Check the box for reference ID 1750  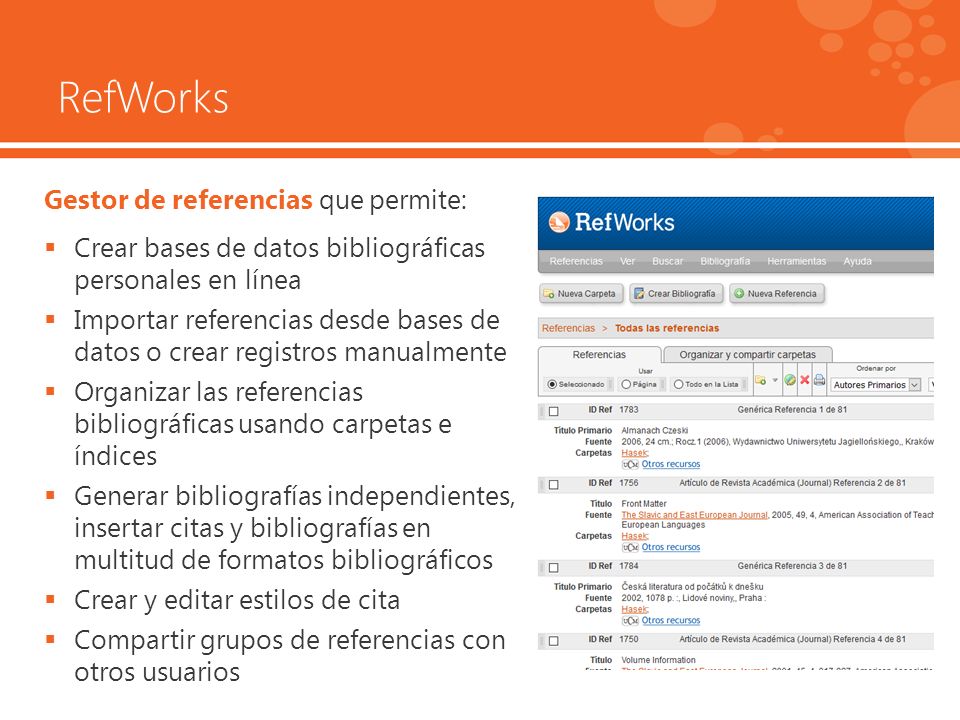pyautogui.click(x=554, y=641)
